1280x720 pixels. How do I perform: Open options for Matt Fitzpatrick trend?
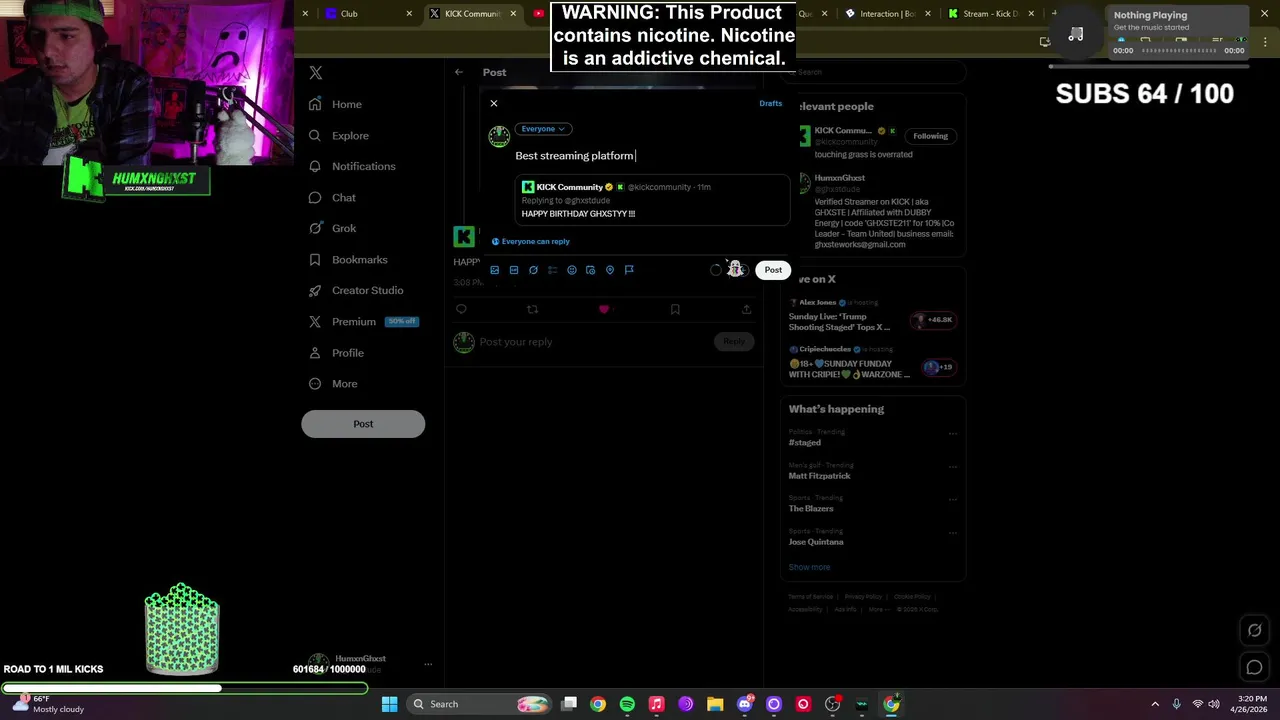[x=952, y=467]
